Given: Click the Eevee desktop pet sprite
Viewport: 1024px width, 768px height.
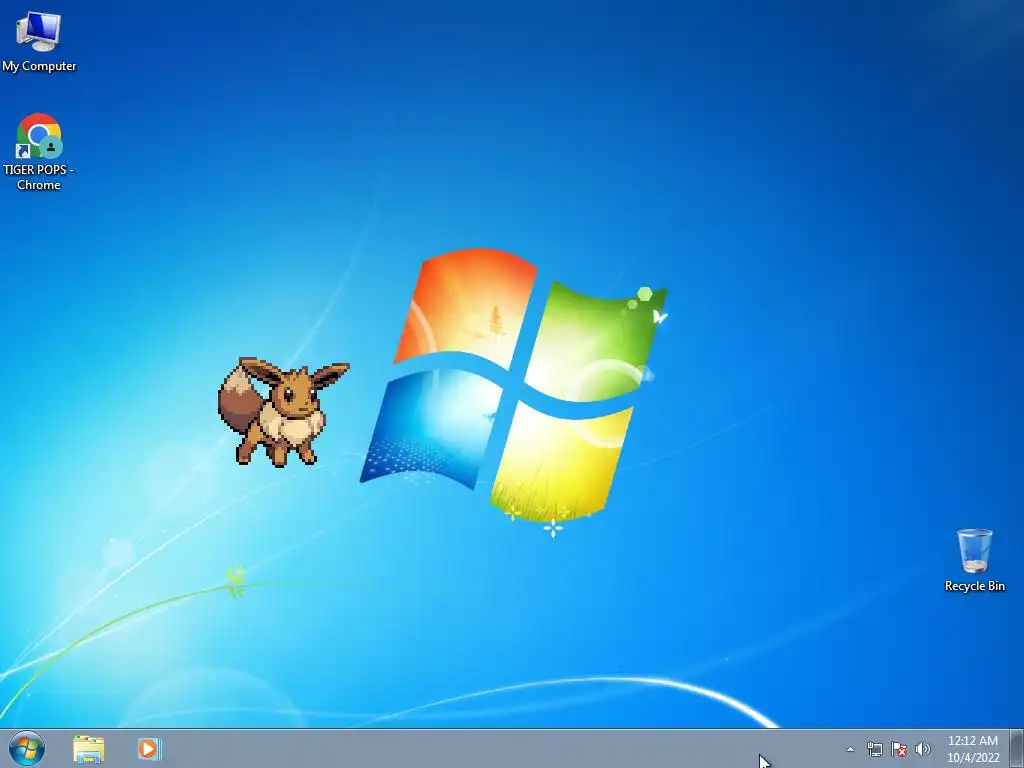Looking at the screenshot, I should pyautogui.click(x=283, y=411).
